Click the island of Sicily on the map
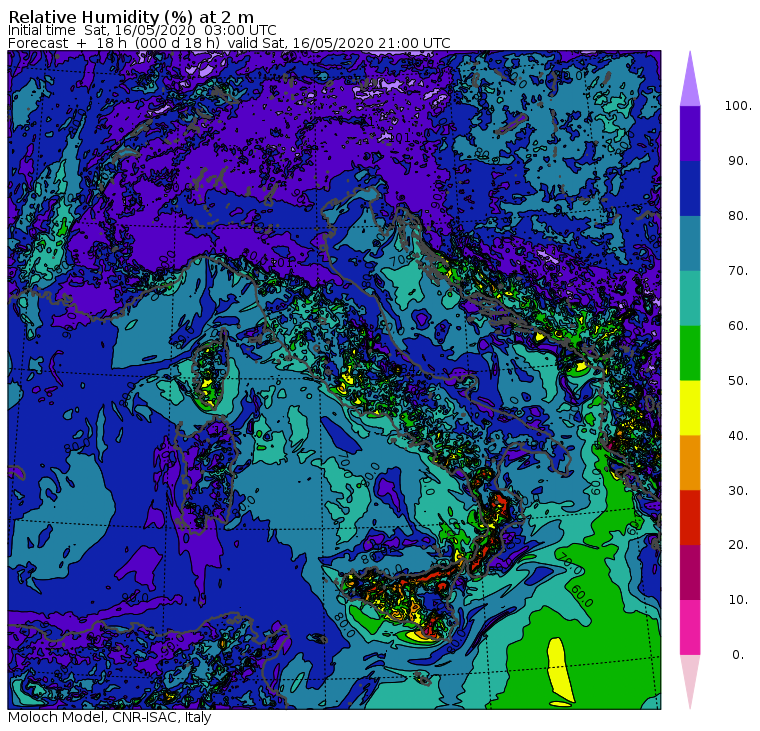Viewport: 760px width, 731px height. [x=405, y=601]
